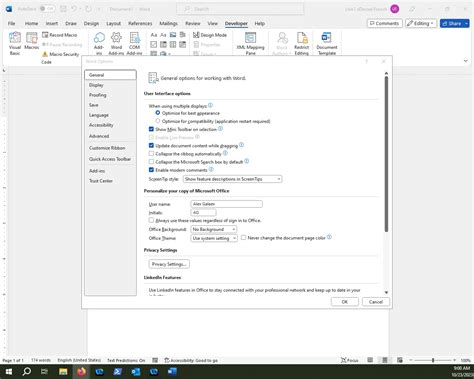Click Accessibility status bar indicator
This screenshot has height=379, width=474.
[x=191, y=360]
